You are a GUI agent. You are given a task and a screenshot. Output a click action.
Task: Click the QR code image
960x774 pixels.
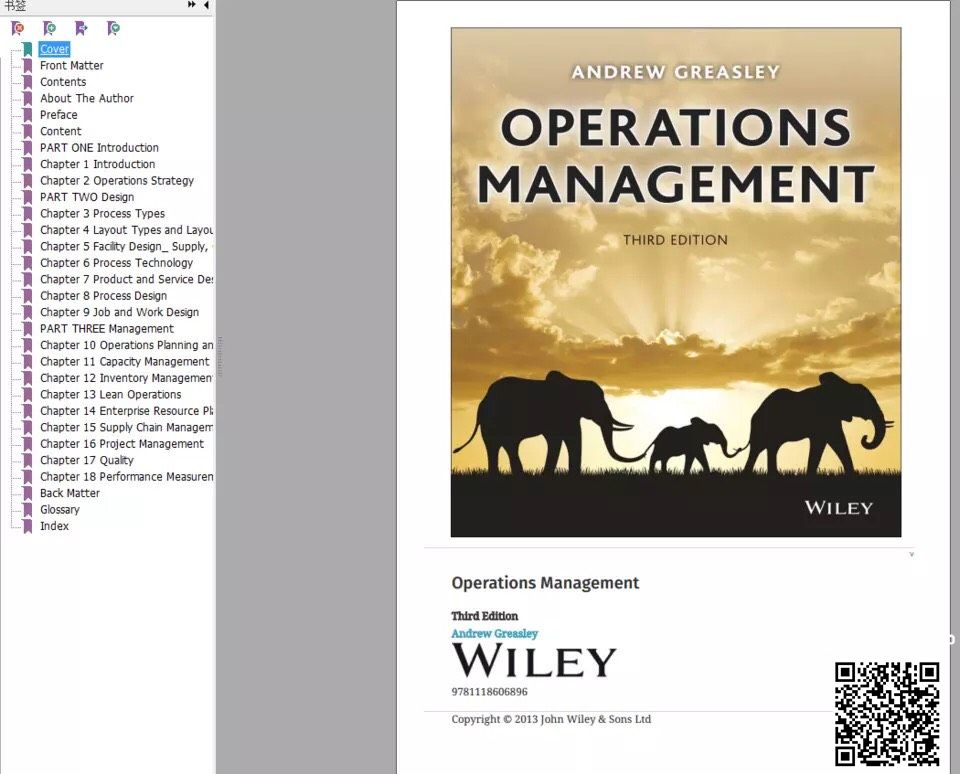point(887,713)
